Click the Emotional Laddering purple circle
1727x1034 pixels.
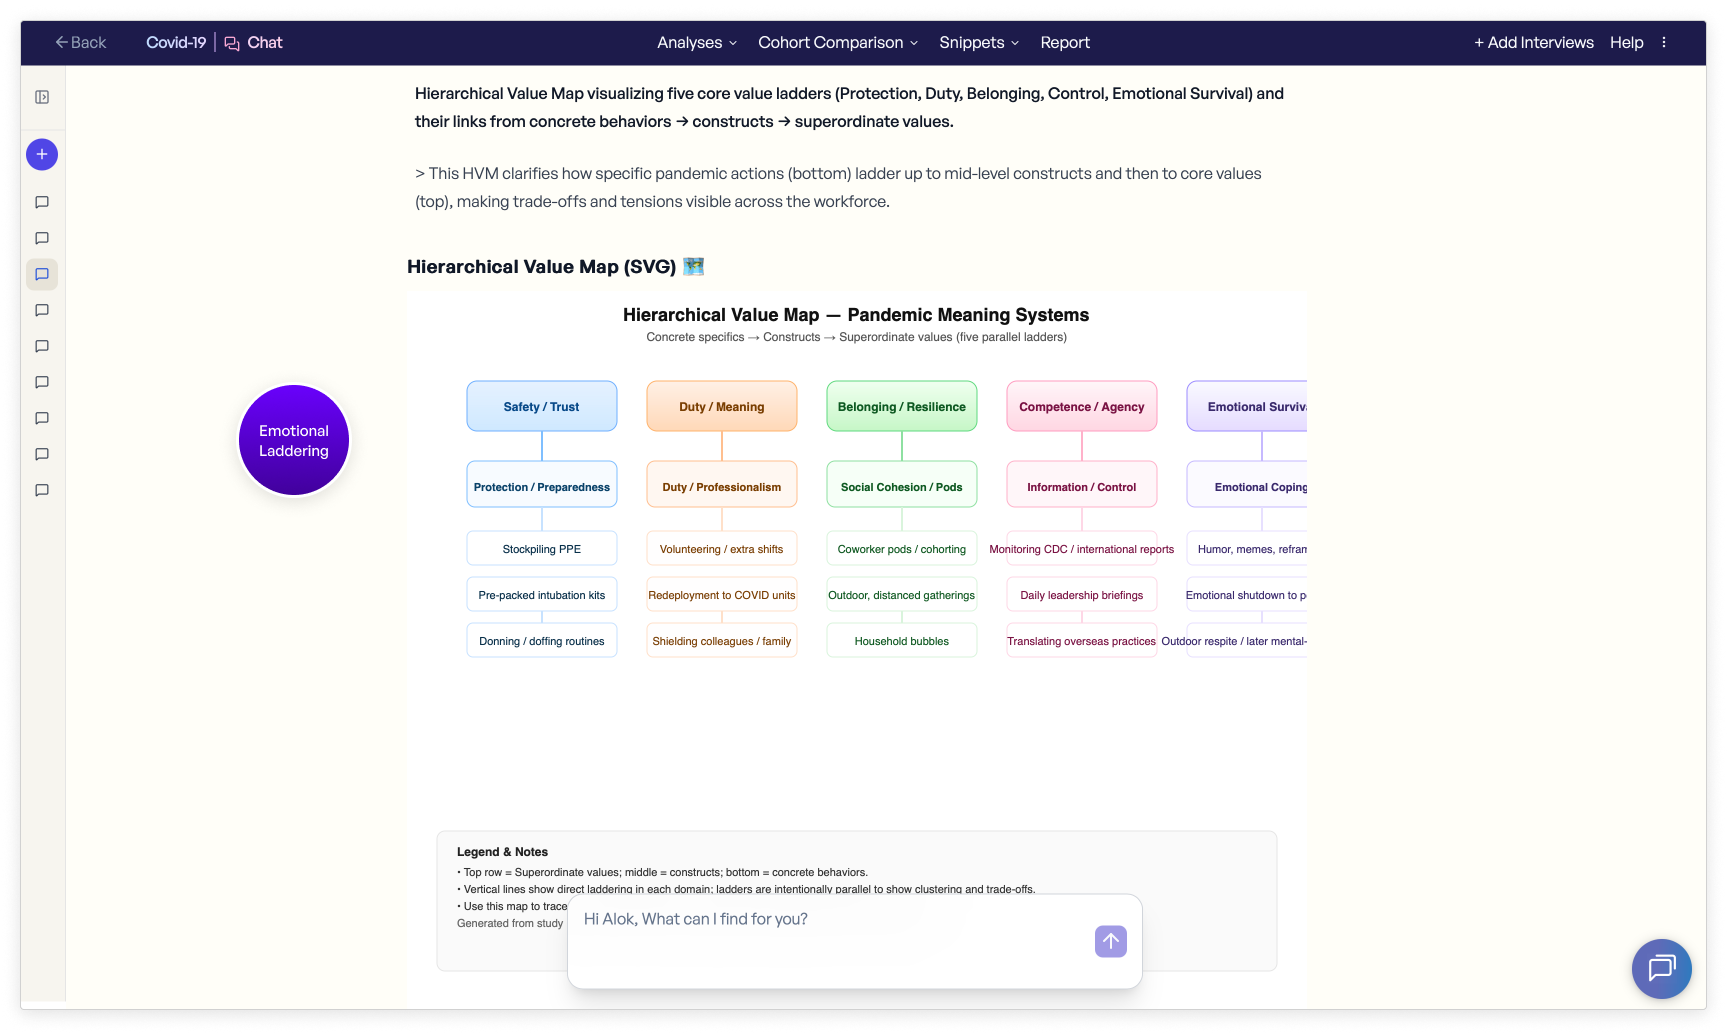tap(294, 440)
